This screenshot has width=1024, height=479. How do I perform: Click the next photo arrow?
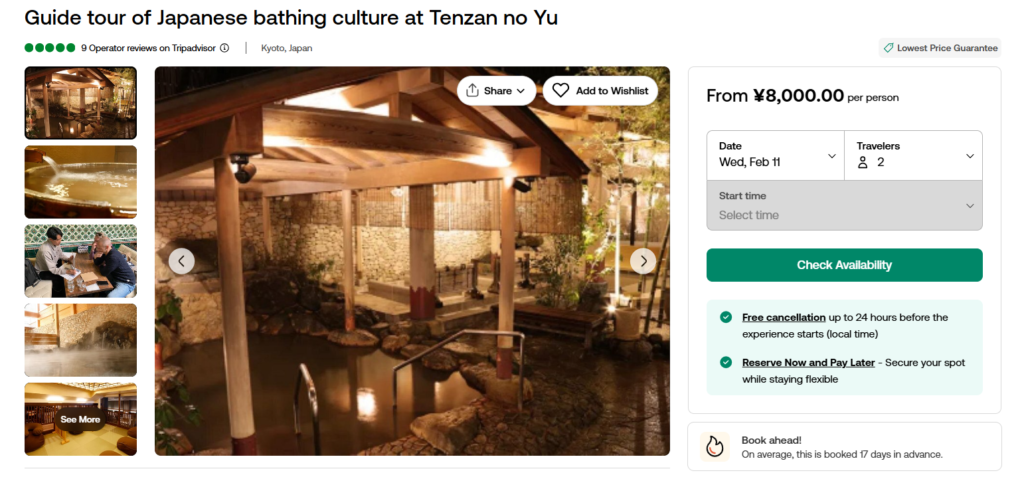click(x=643, y=261)
